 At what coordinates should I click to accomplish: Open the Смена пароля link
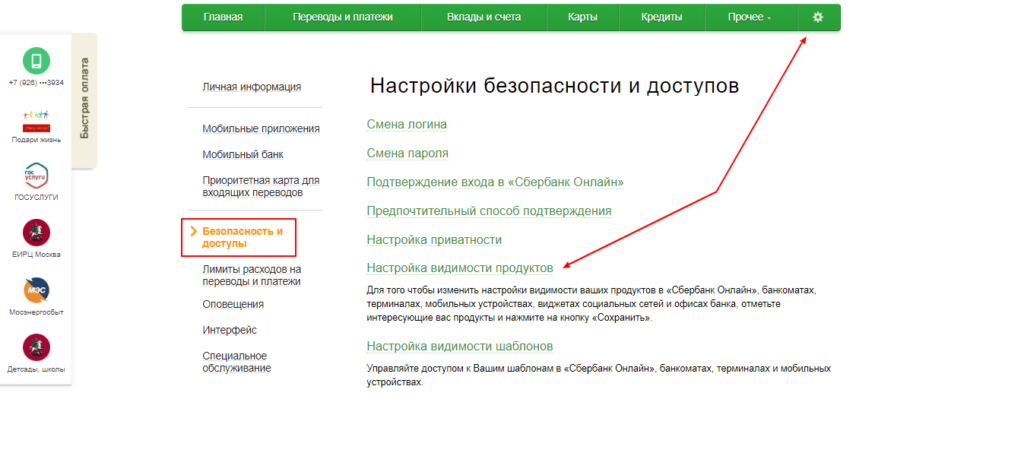pyautogui.click(x=407, y=153)
